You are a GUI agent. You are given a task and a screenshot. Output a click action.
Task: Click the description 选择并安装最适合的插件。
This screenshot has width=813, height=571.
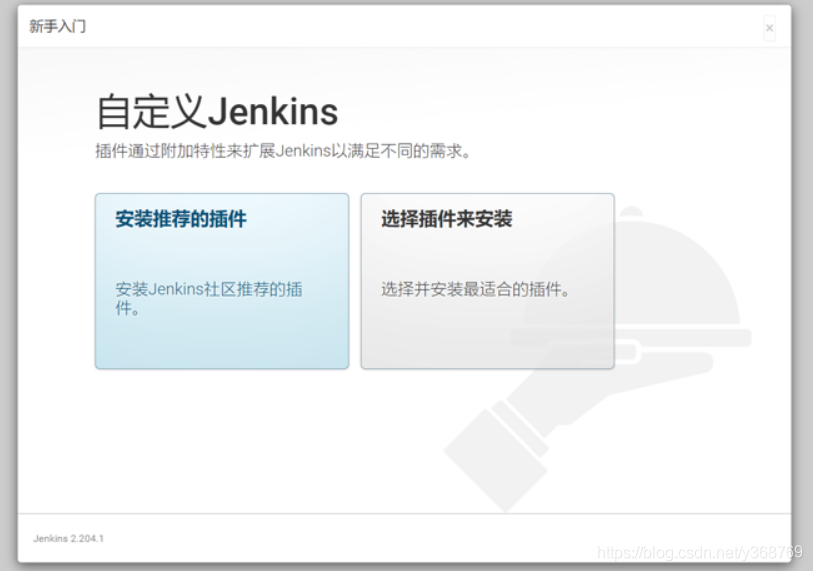tap(475, 289)
